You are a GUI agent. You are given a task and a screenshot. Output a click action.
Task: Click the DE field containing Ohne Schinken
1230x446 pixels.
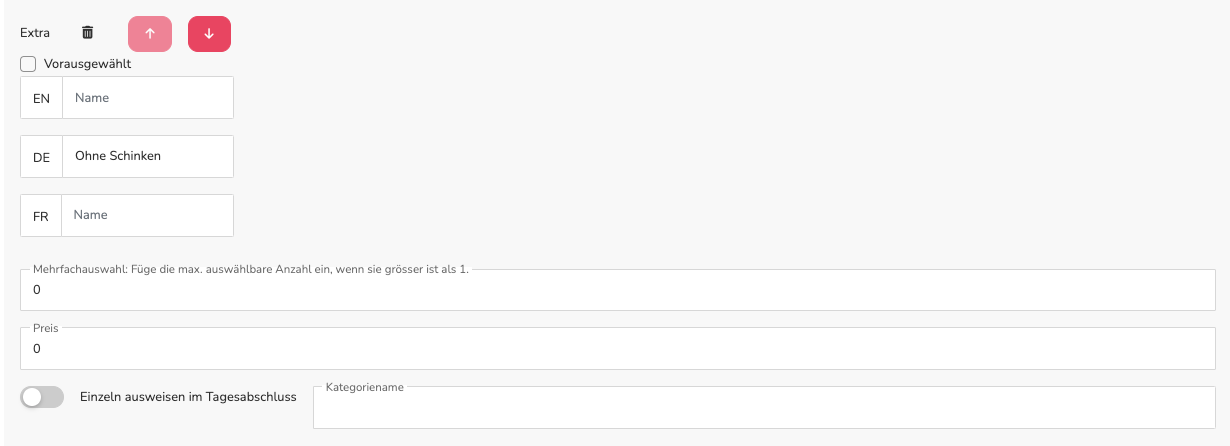148,156
